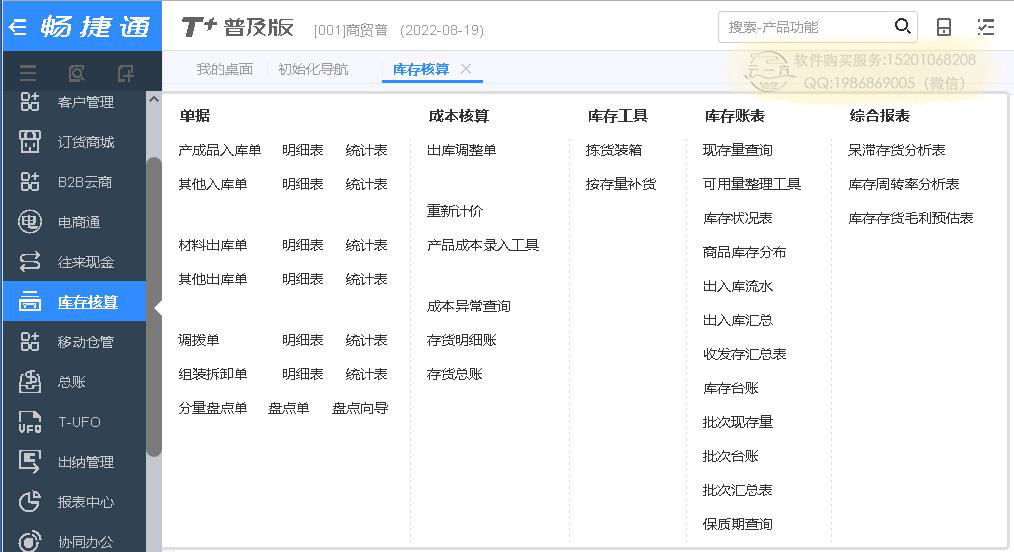
Task: Open the hamburger menu in sidebar toolbar
Action: (x=28, y=73)
